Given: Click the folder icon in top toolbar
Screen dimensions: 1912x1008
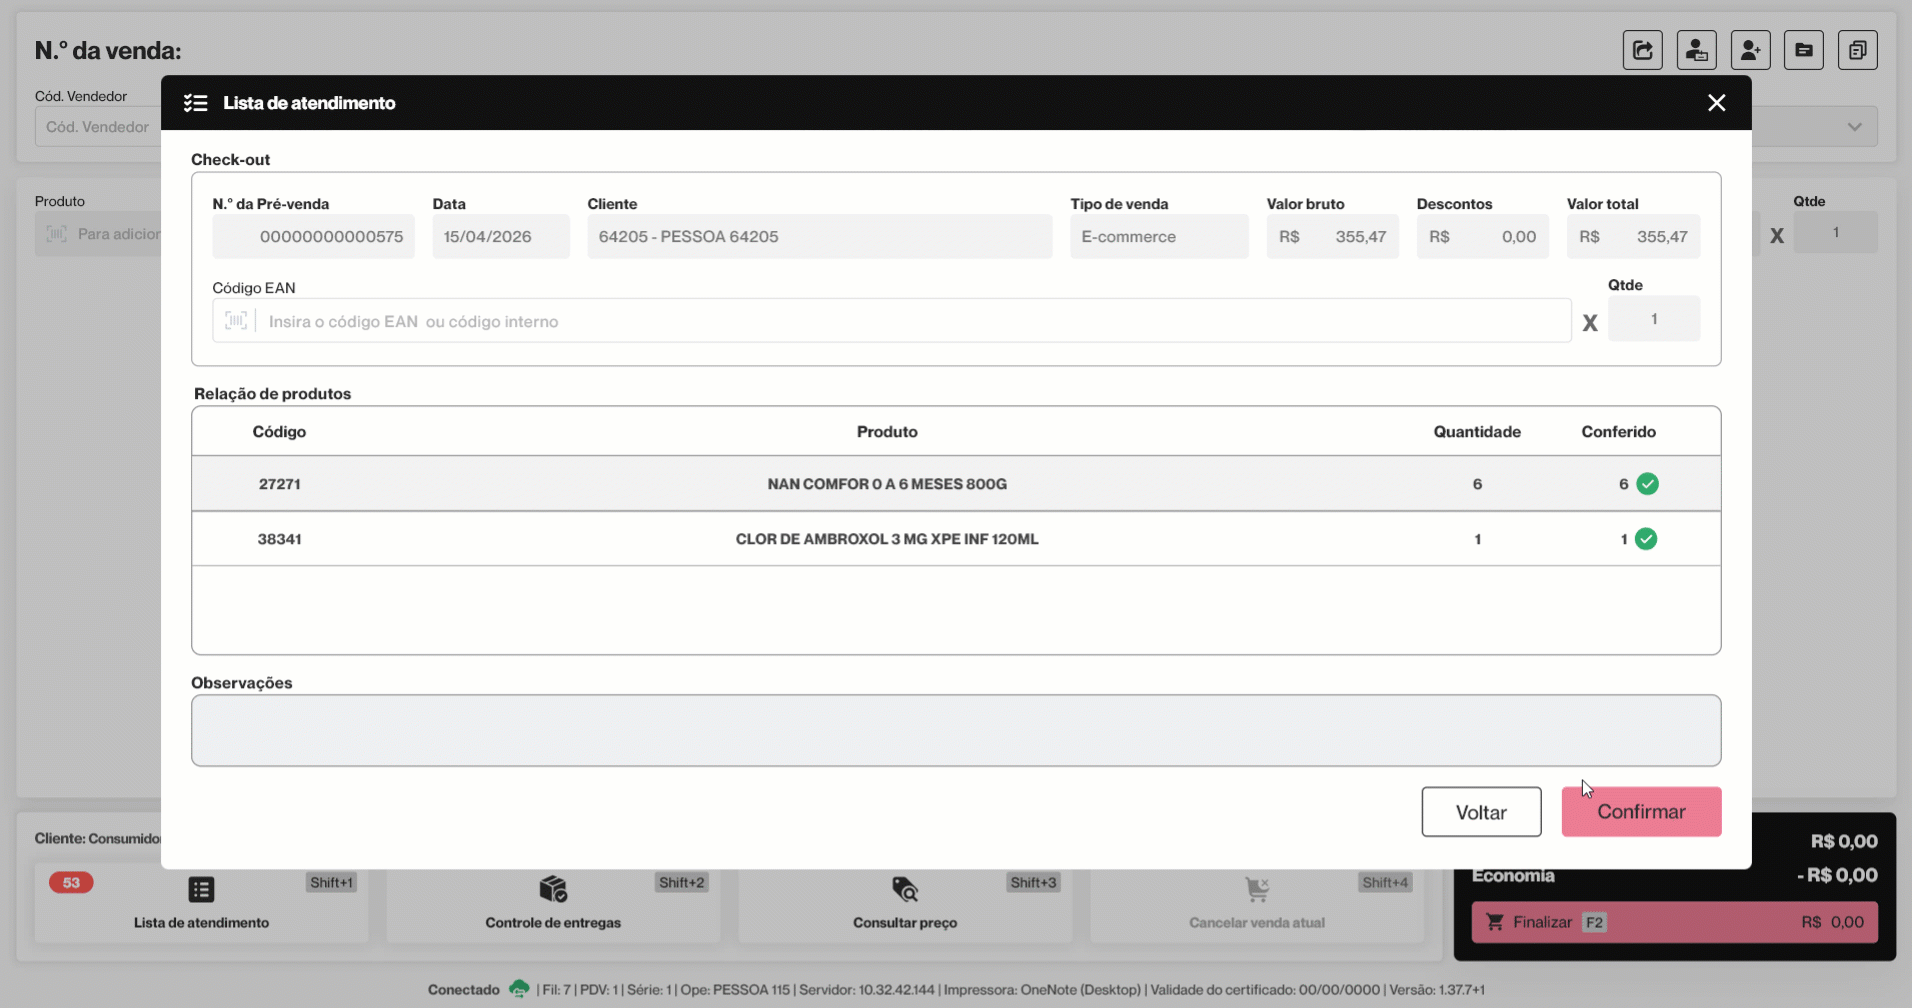Looking at the screenshot, I should [1804, 50].
